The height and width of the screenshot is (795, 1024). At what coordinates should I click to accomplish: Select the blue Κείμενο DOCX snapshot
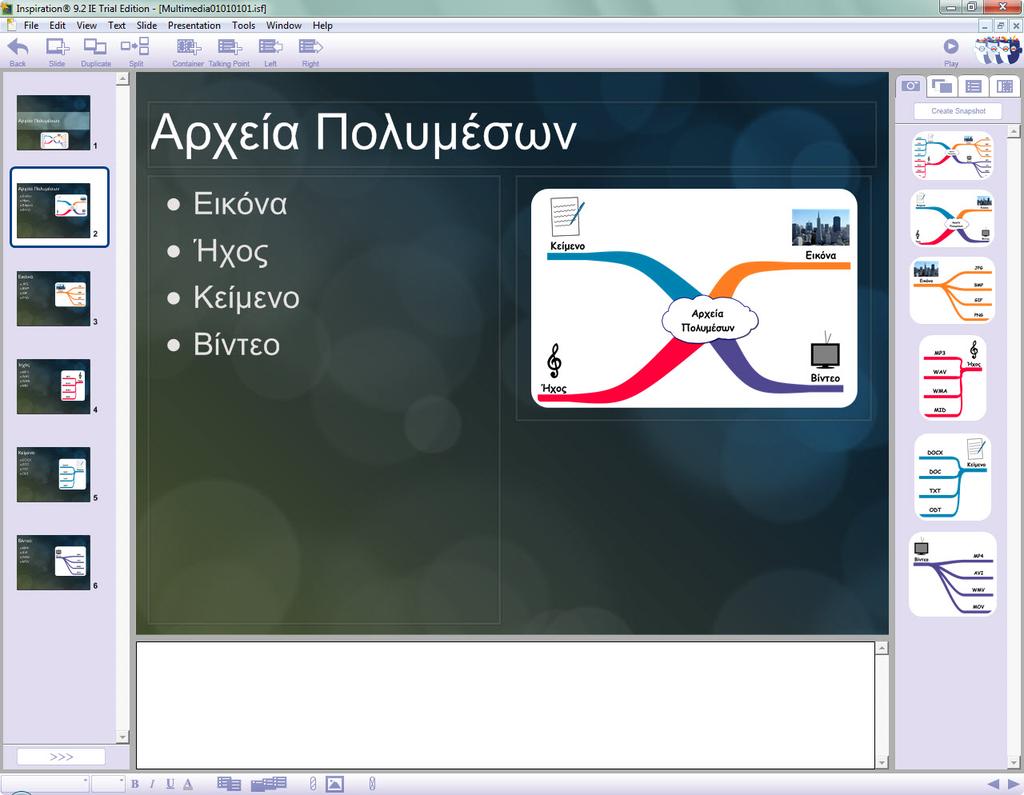pyautogui.click(x=953, y=477)
